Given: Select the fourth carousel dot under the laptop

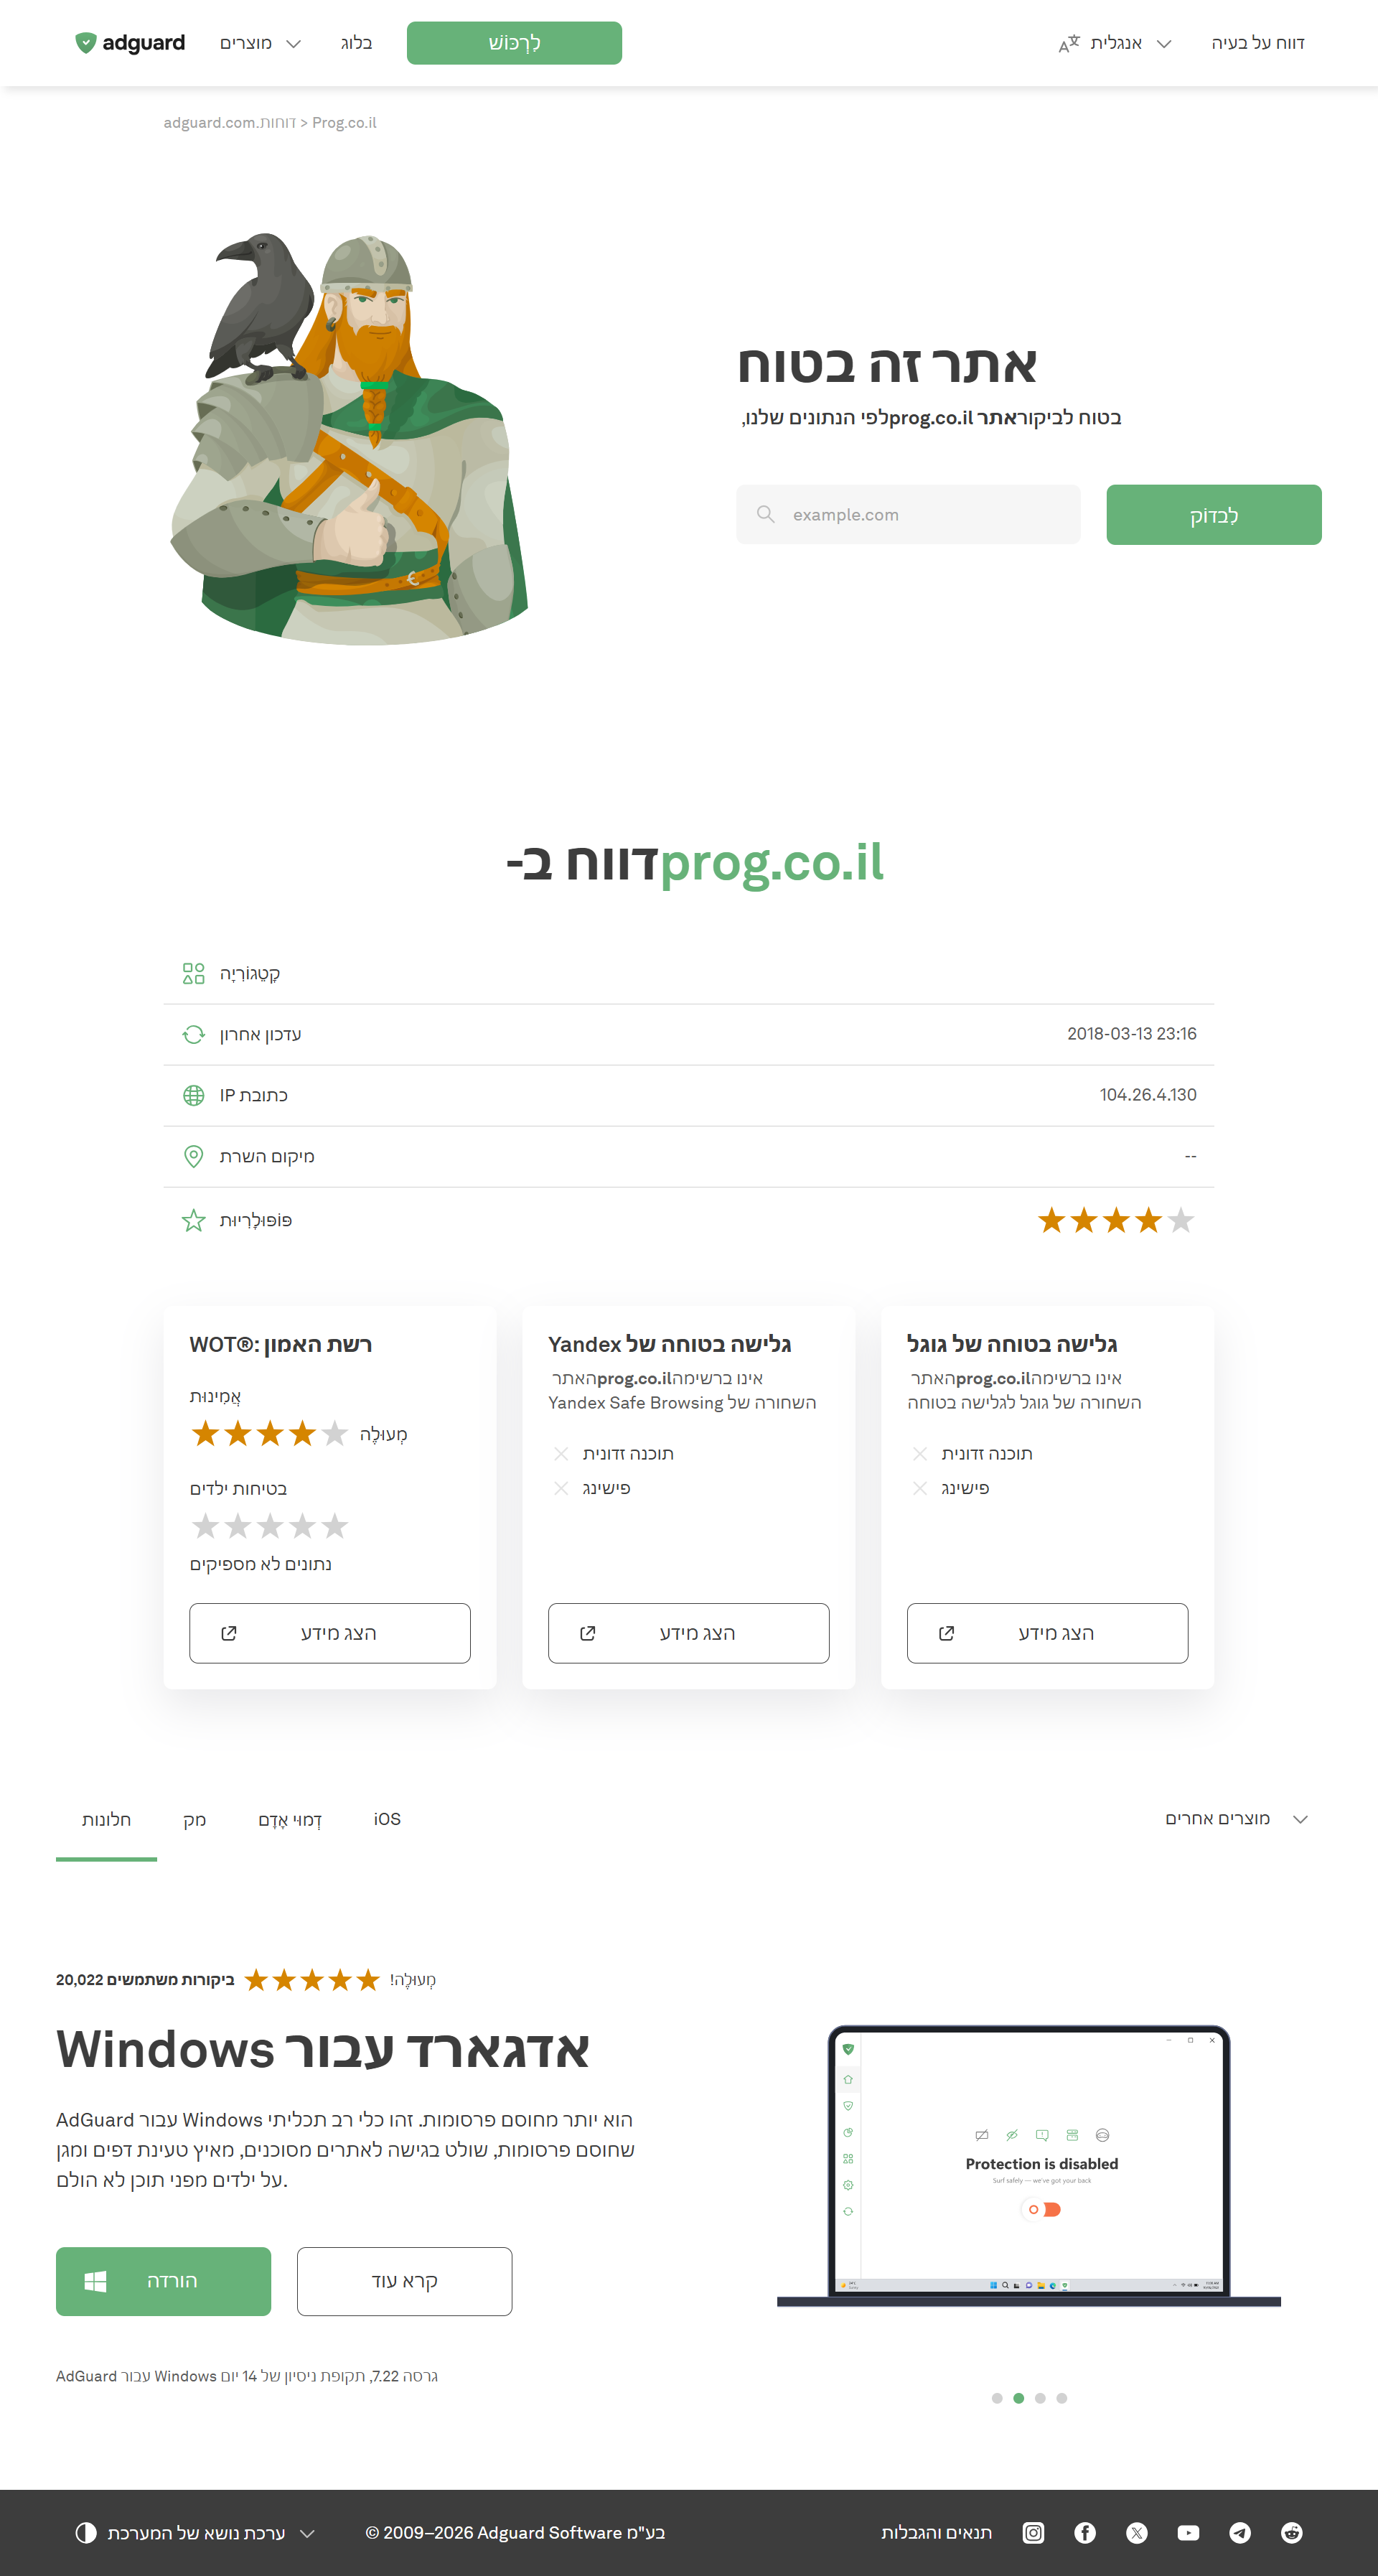Looking at the screenshot, I should pyautogui.click(x=1062, y=2398).
